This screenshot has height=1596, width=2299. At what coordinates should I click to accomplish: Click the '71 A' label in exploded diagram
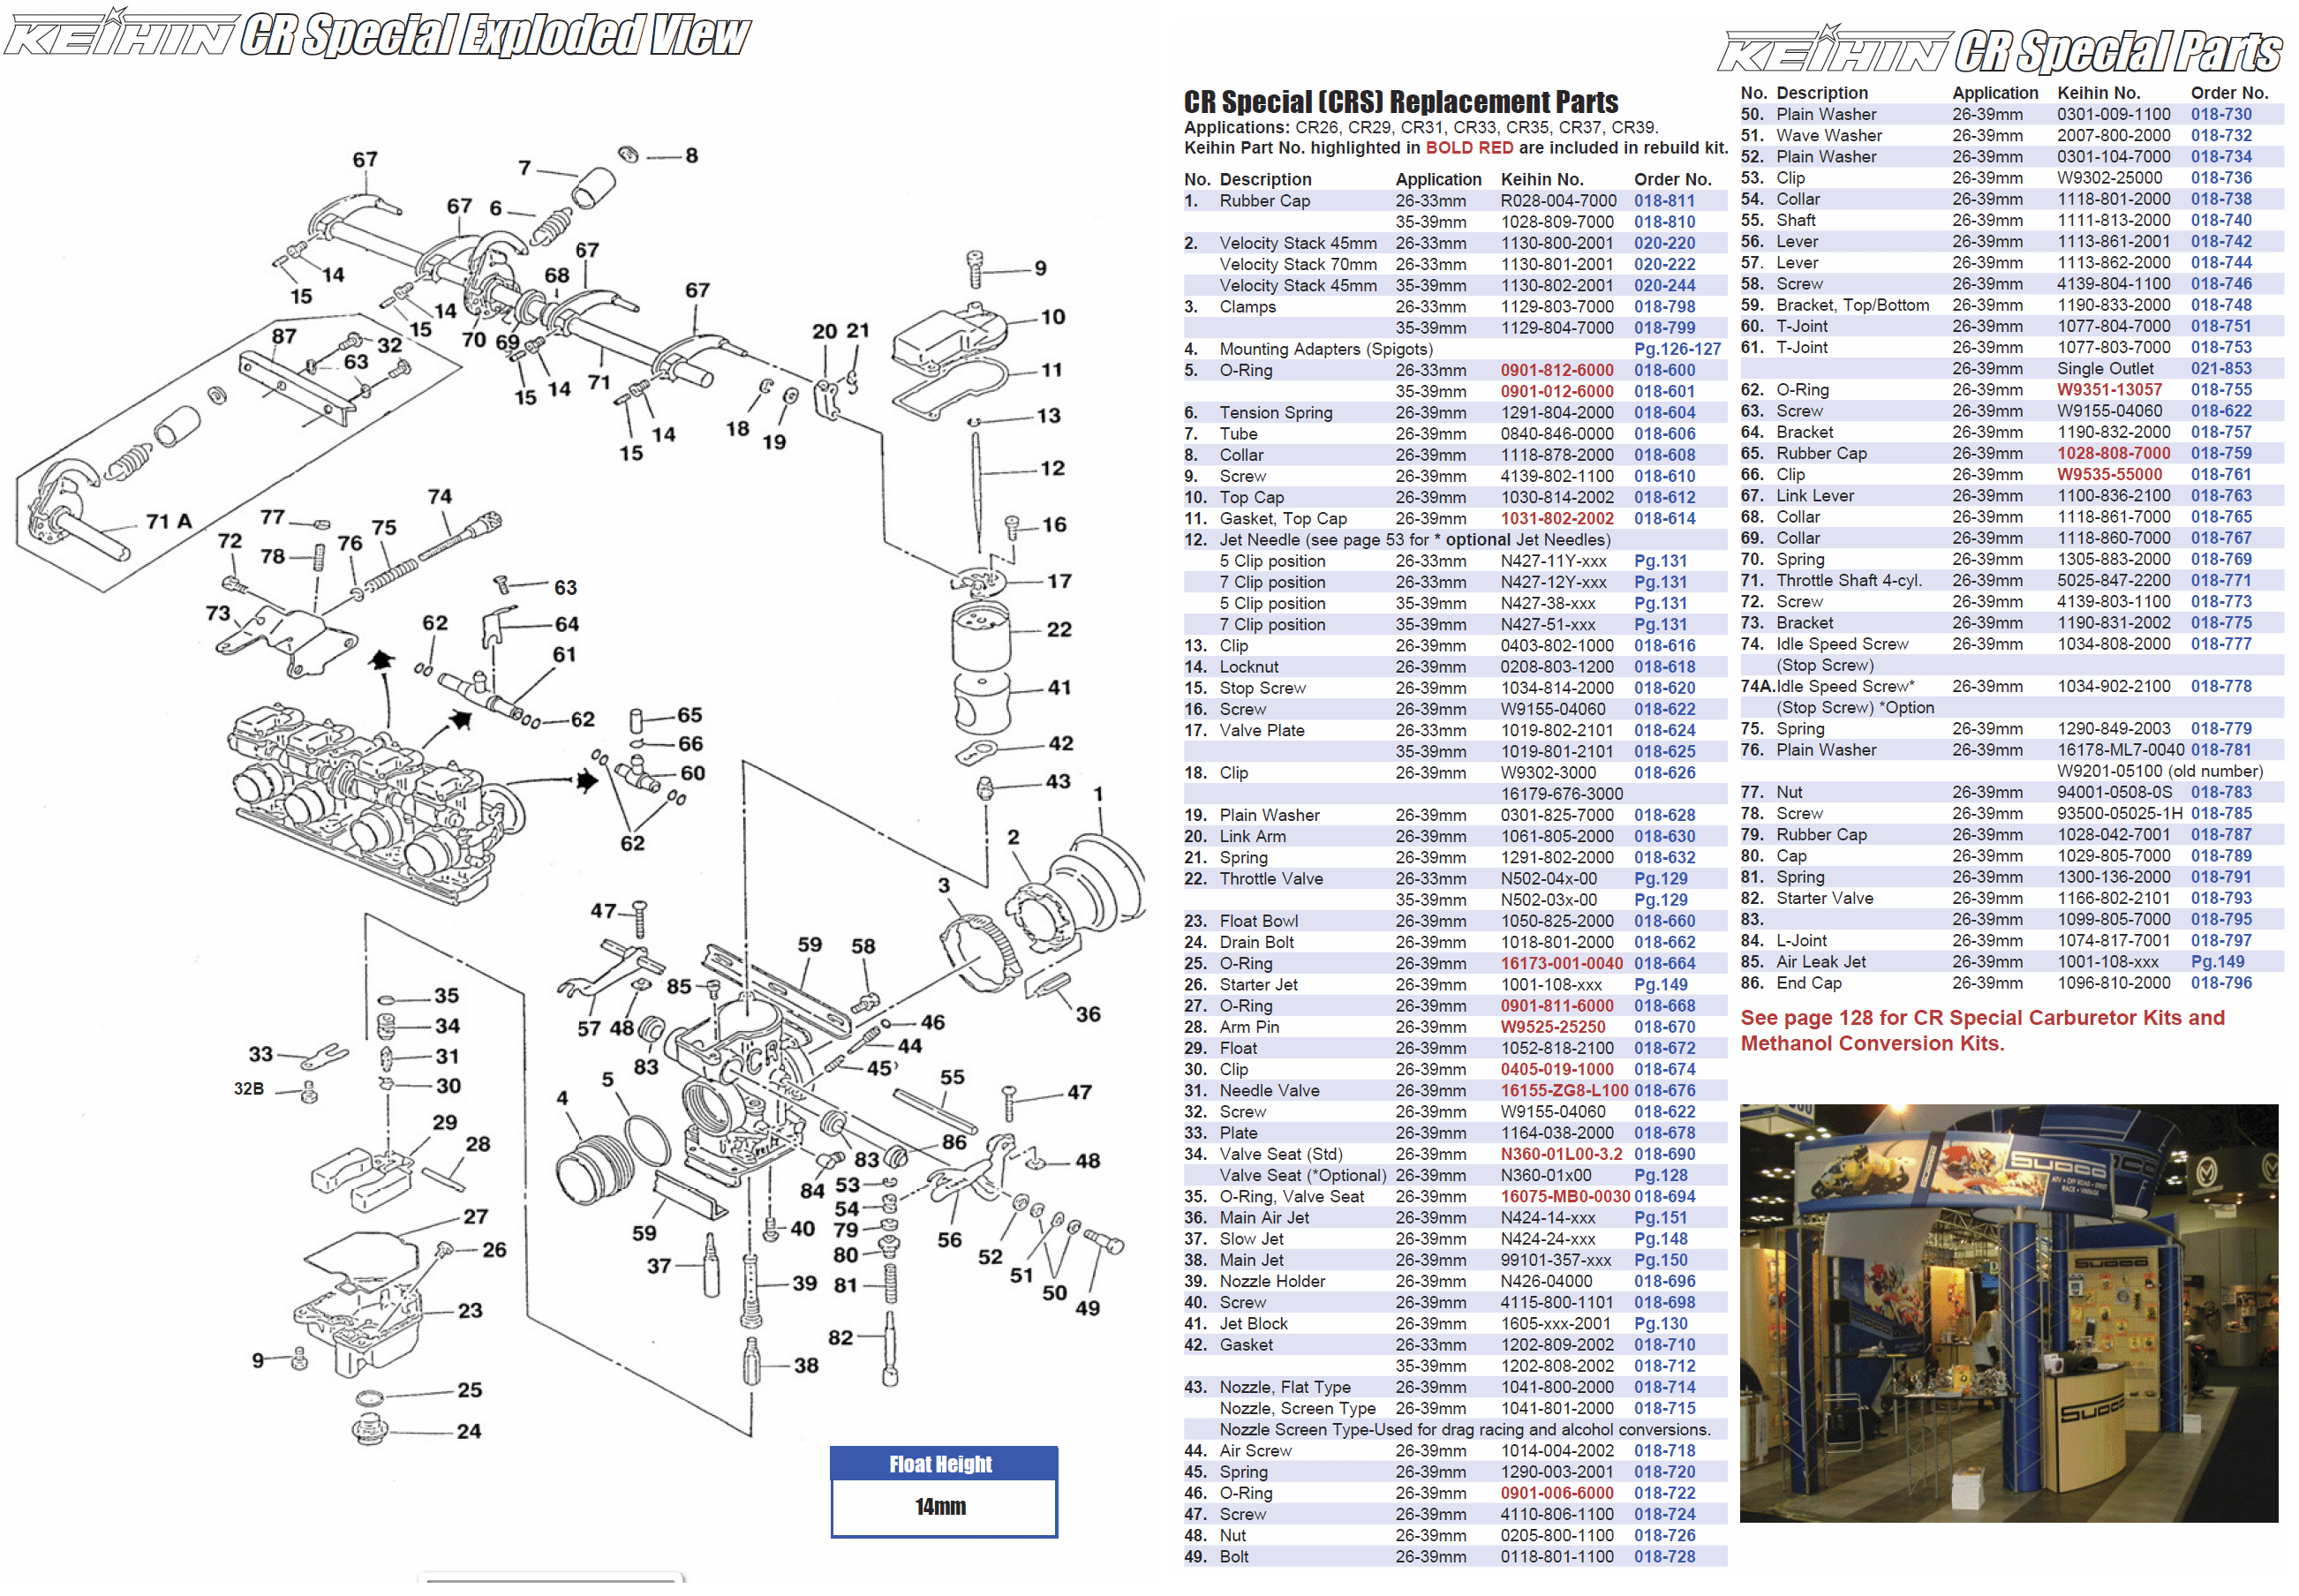(169, 521)
